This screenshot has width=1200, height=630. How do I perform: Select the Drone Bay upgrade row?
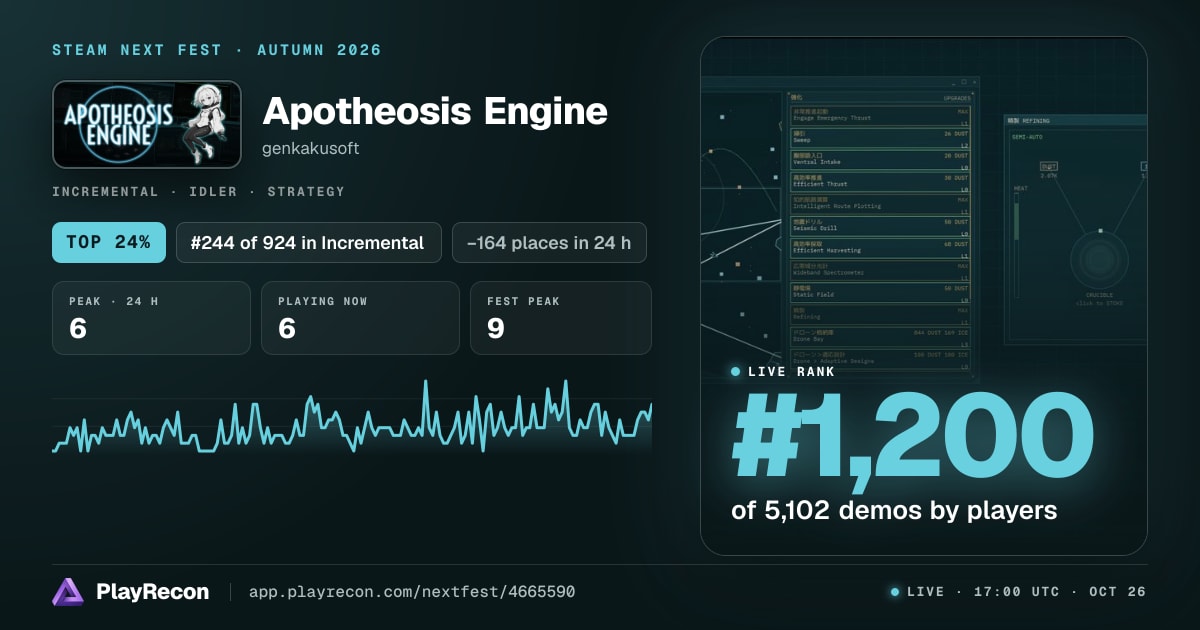[x=880, y=336]
